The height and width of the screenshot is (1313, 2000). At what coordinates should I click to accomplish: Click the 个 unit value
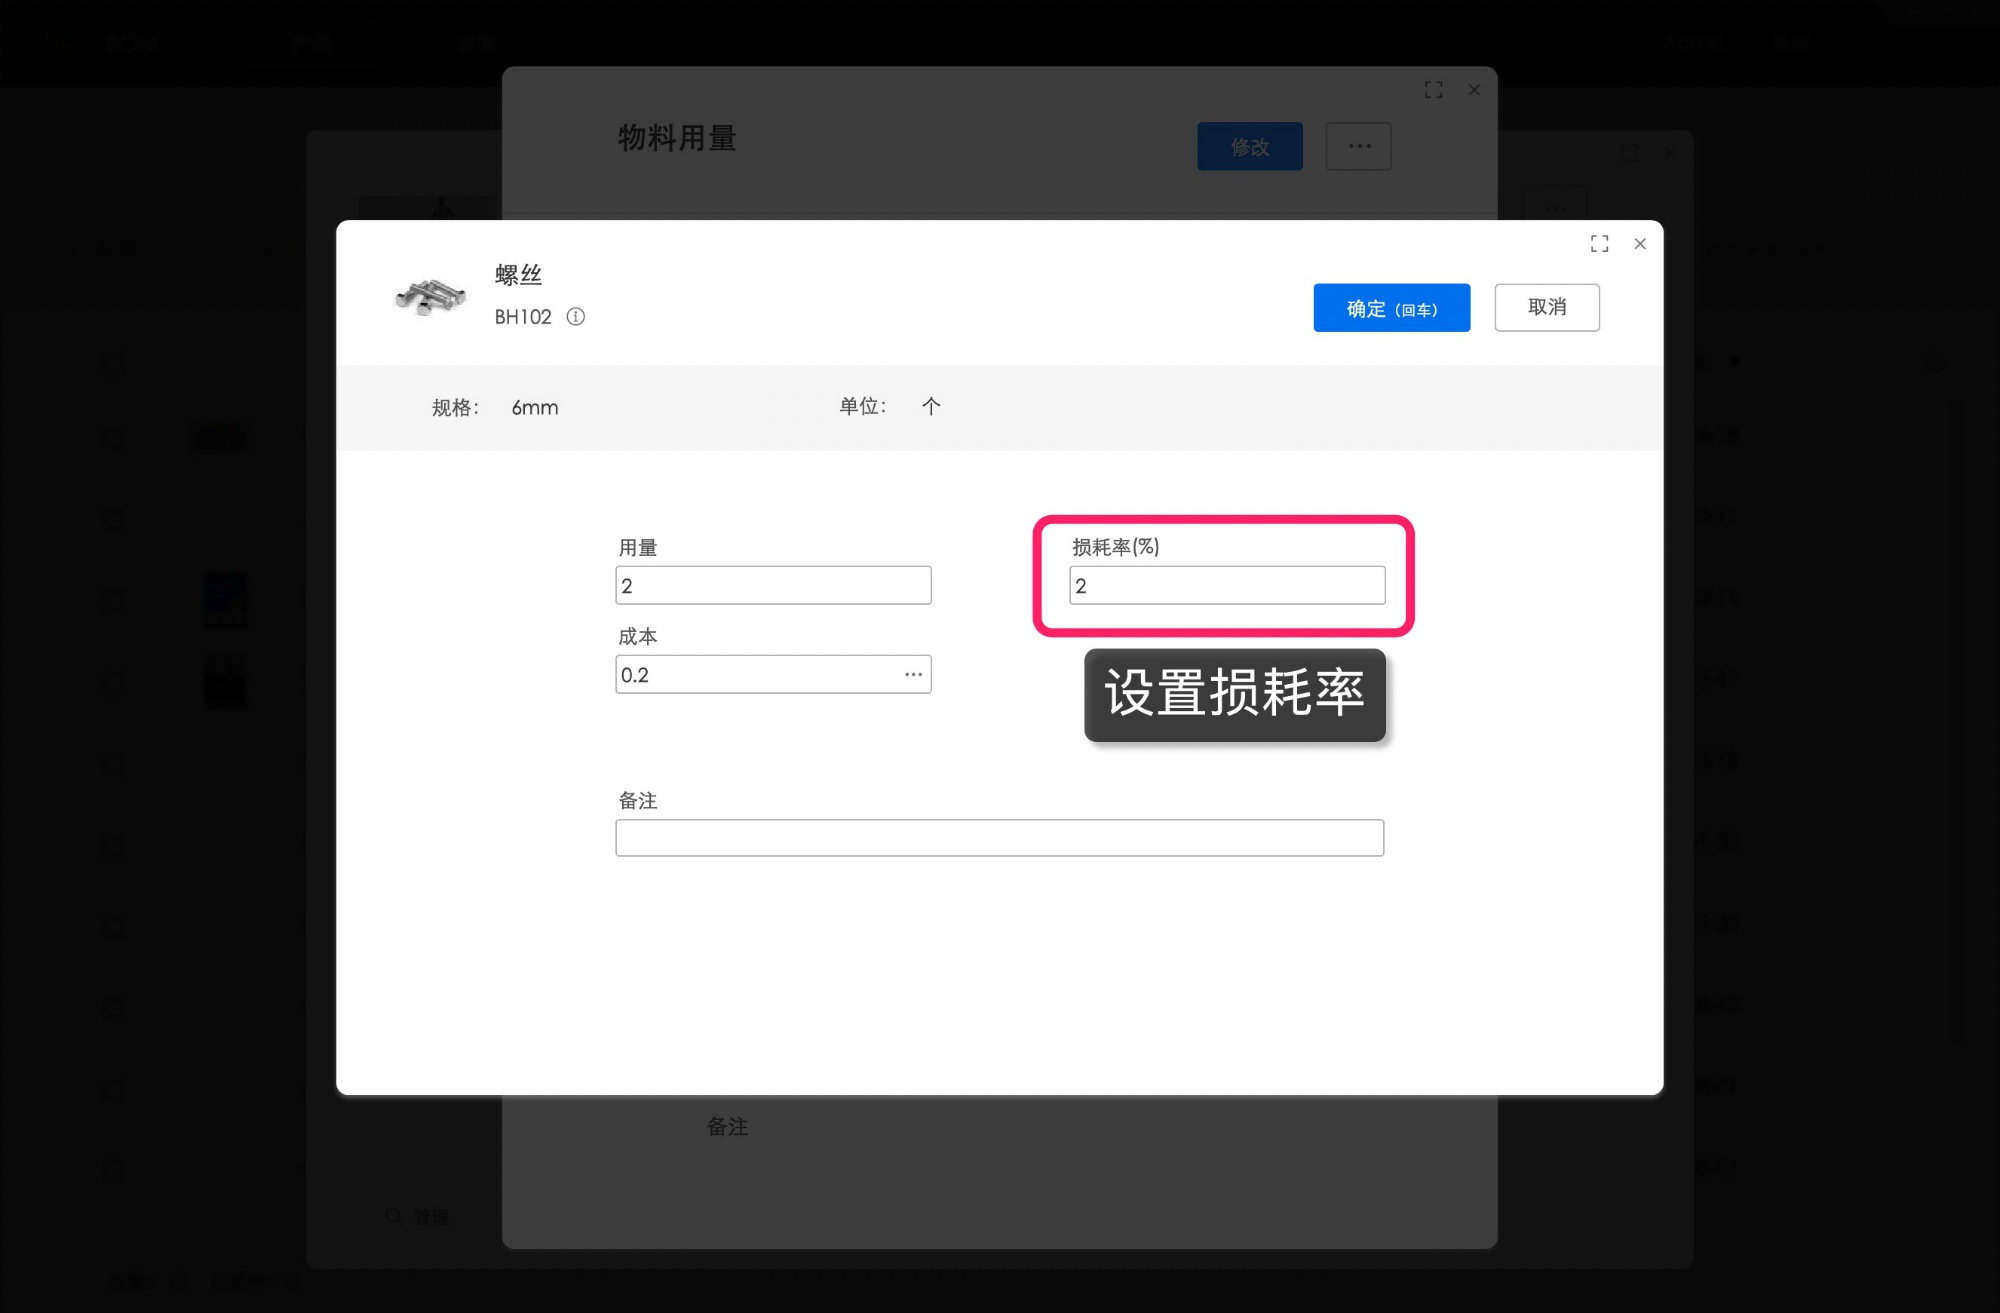pyautogui.click(x=931, y=406)
